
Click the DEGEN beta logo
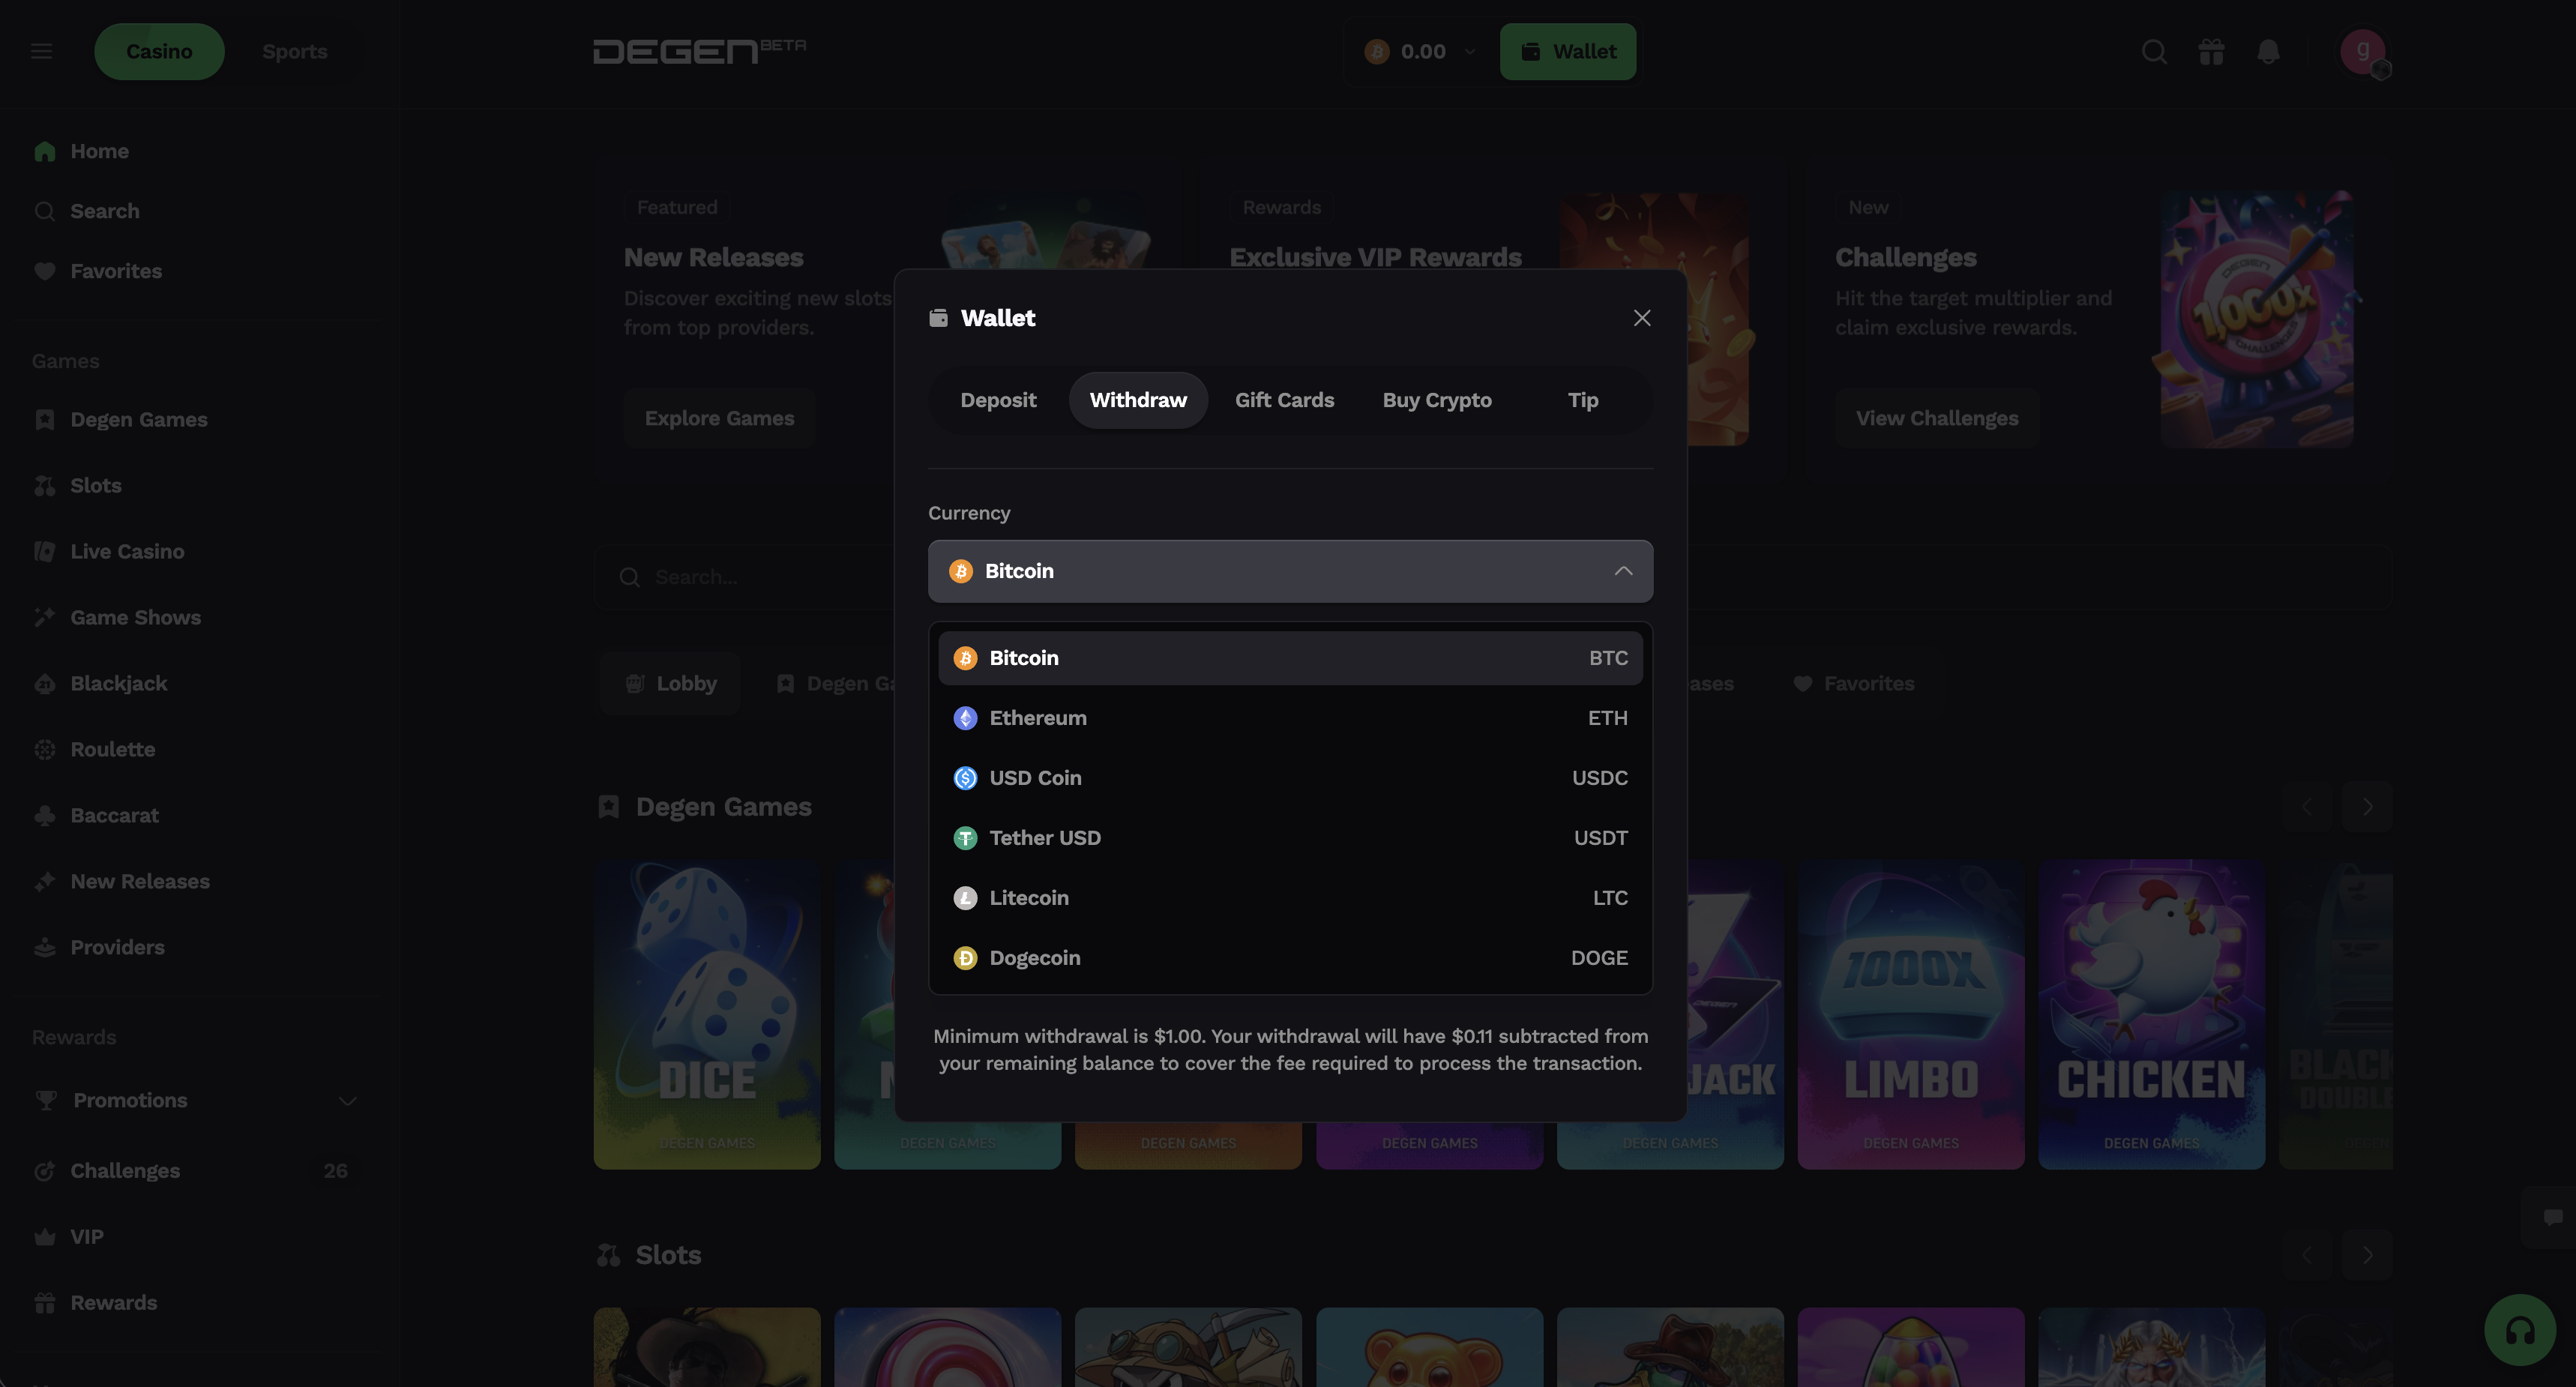tap(699, 51)
